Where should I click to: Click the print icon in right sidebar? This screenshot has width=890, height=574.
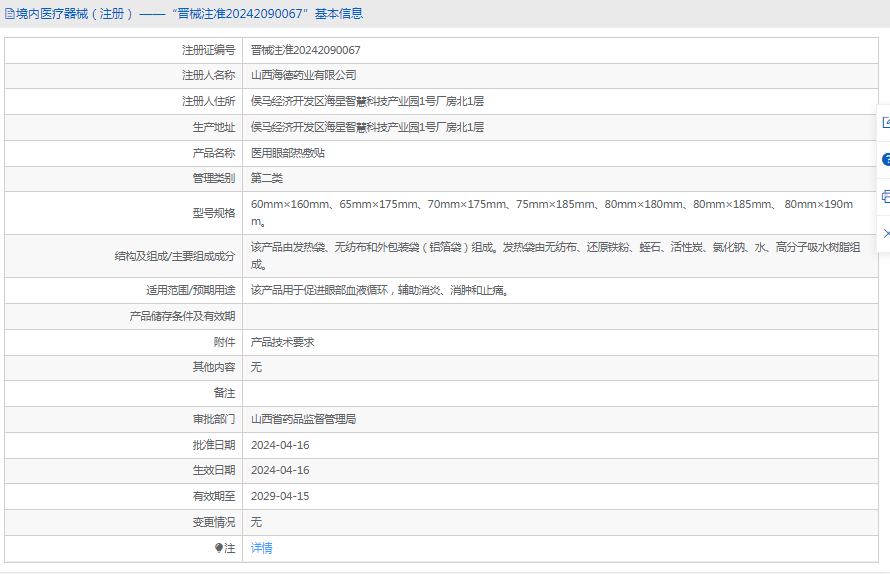click(885, 196)
